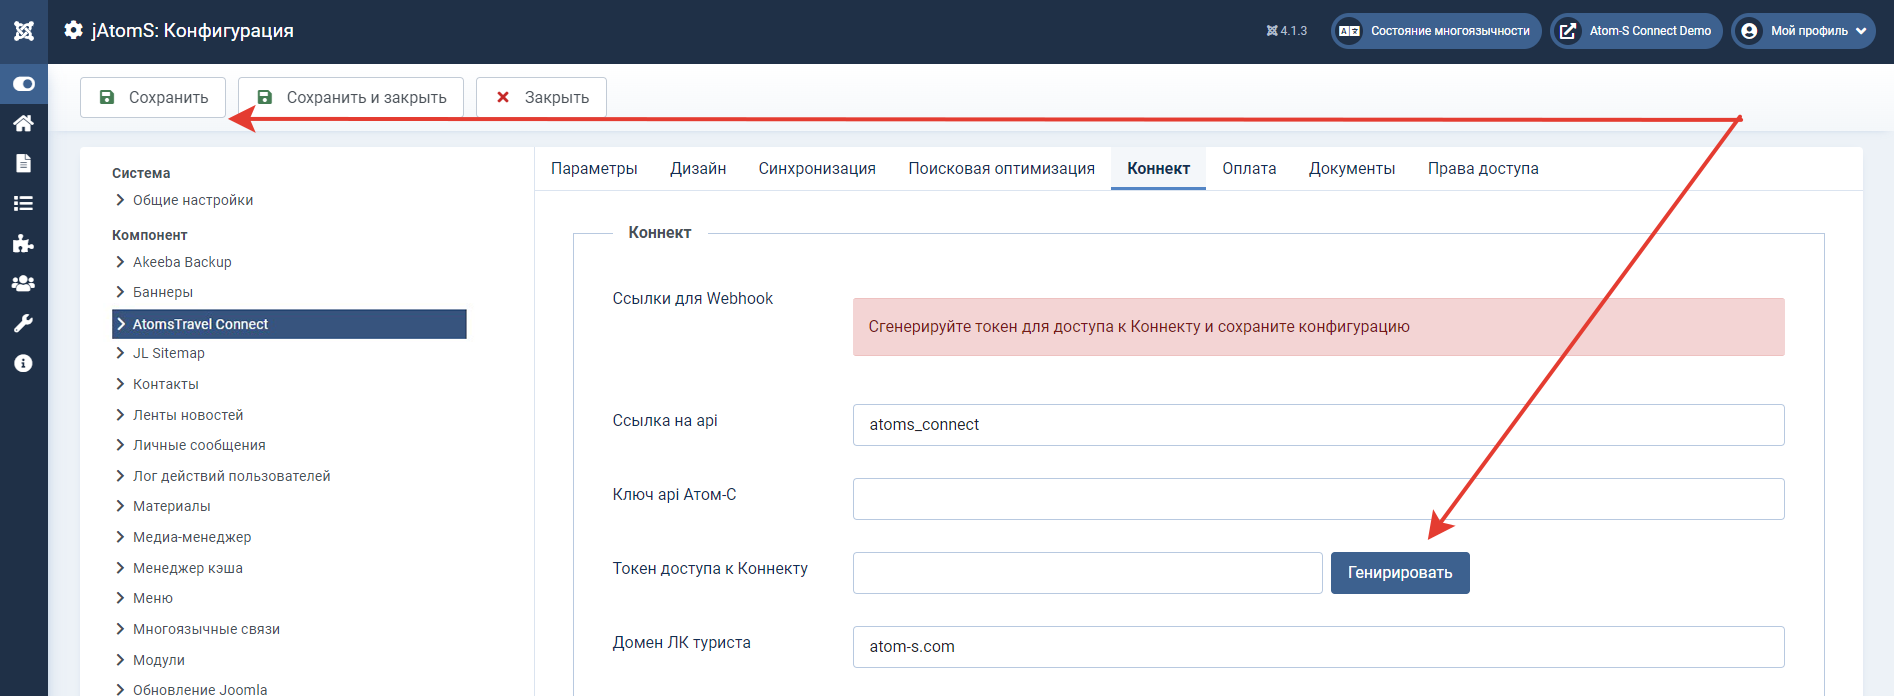1894x696 pixels.
Task: Open Меню component settings
Action: point(152,598)
